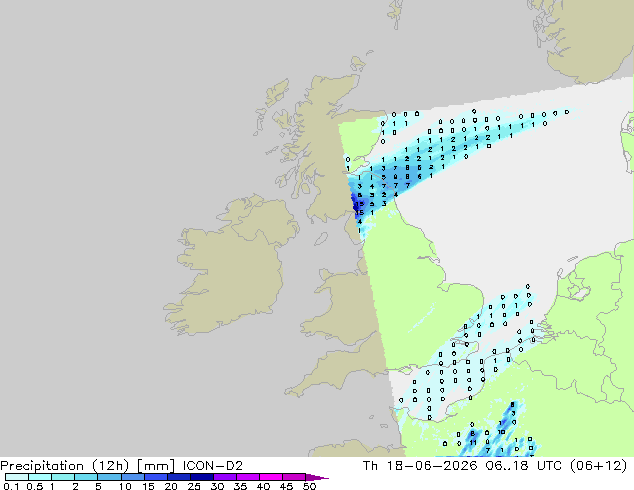Screen dimensions: 634x490
Task: Click the 0.1–0.5 mm legend color swatch
Action: click(x=17, y=477)
